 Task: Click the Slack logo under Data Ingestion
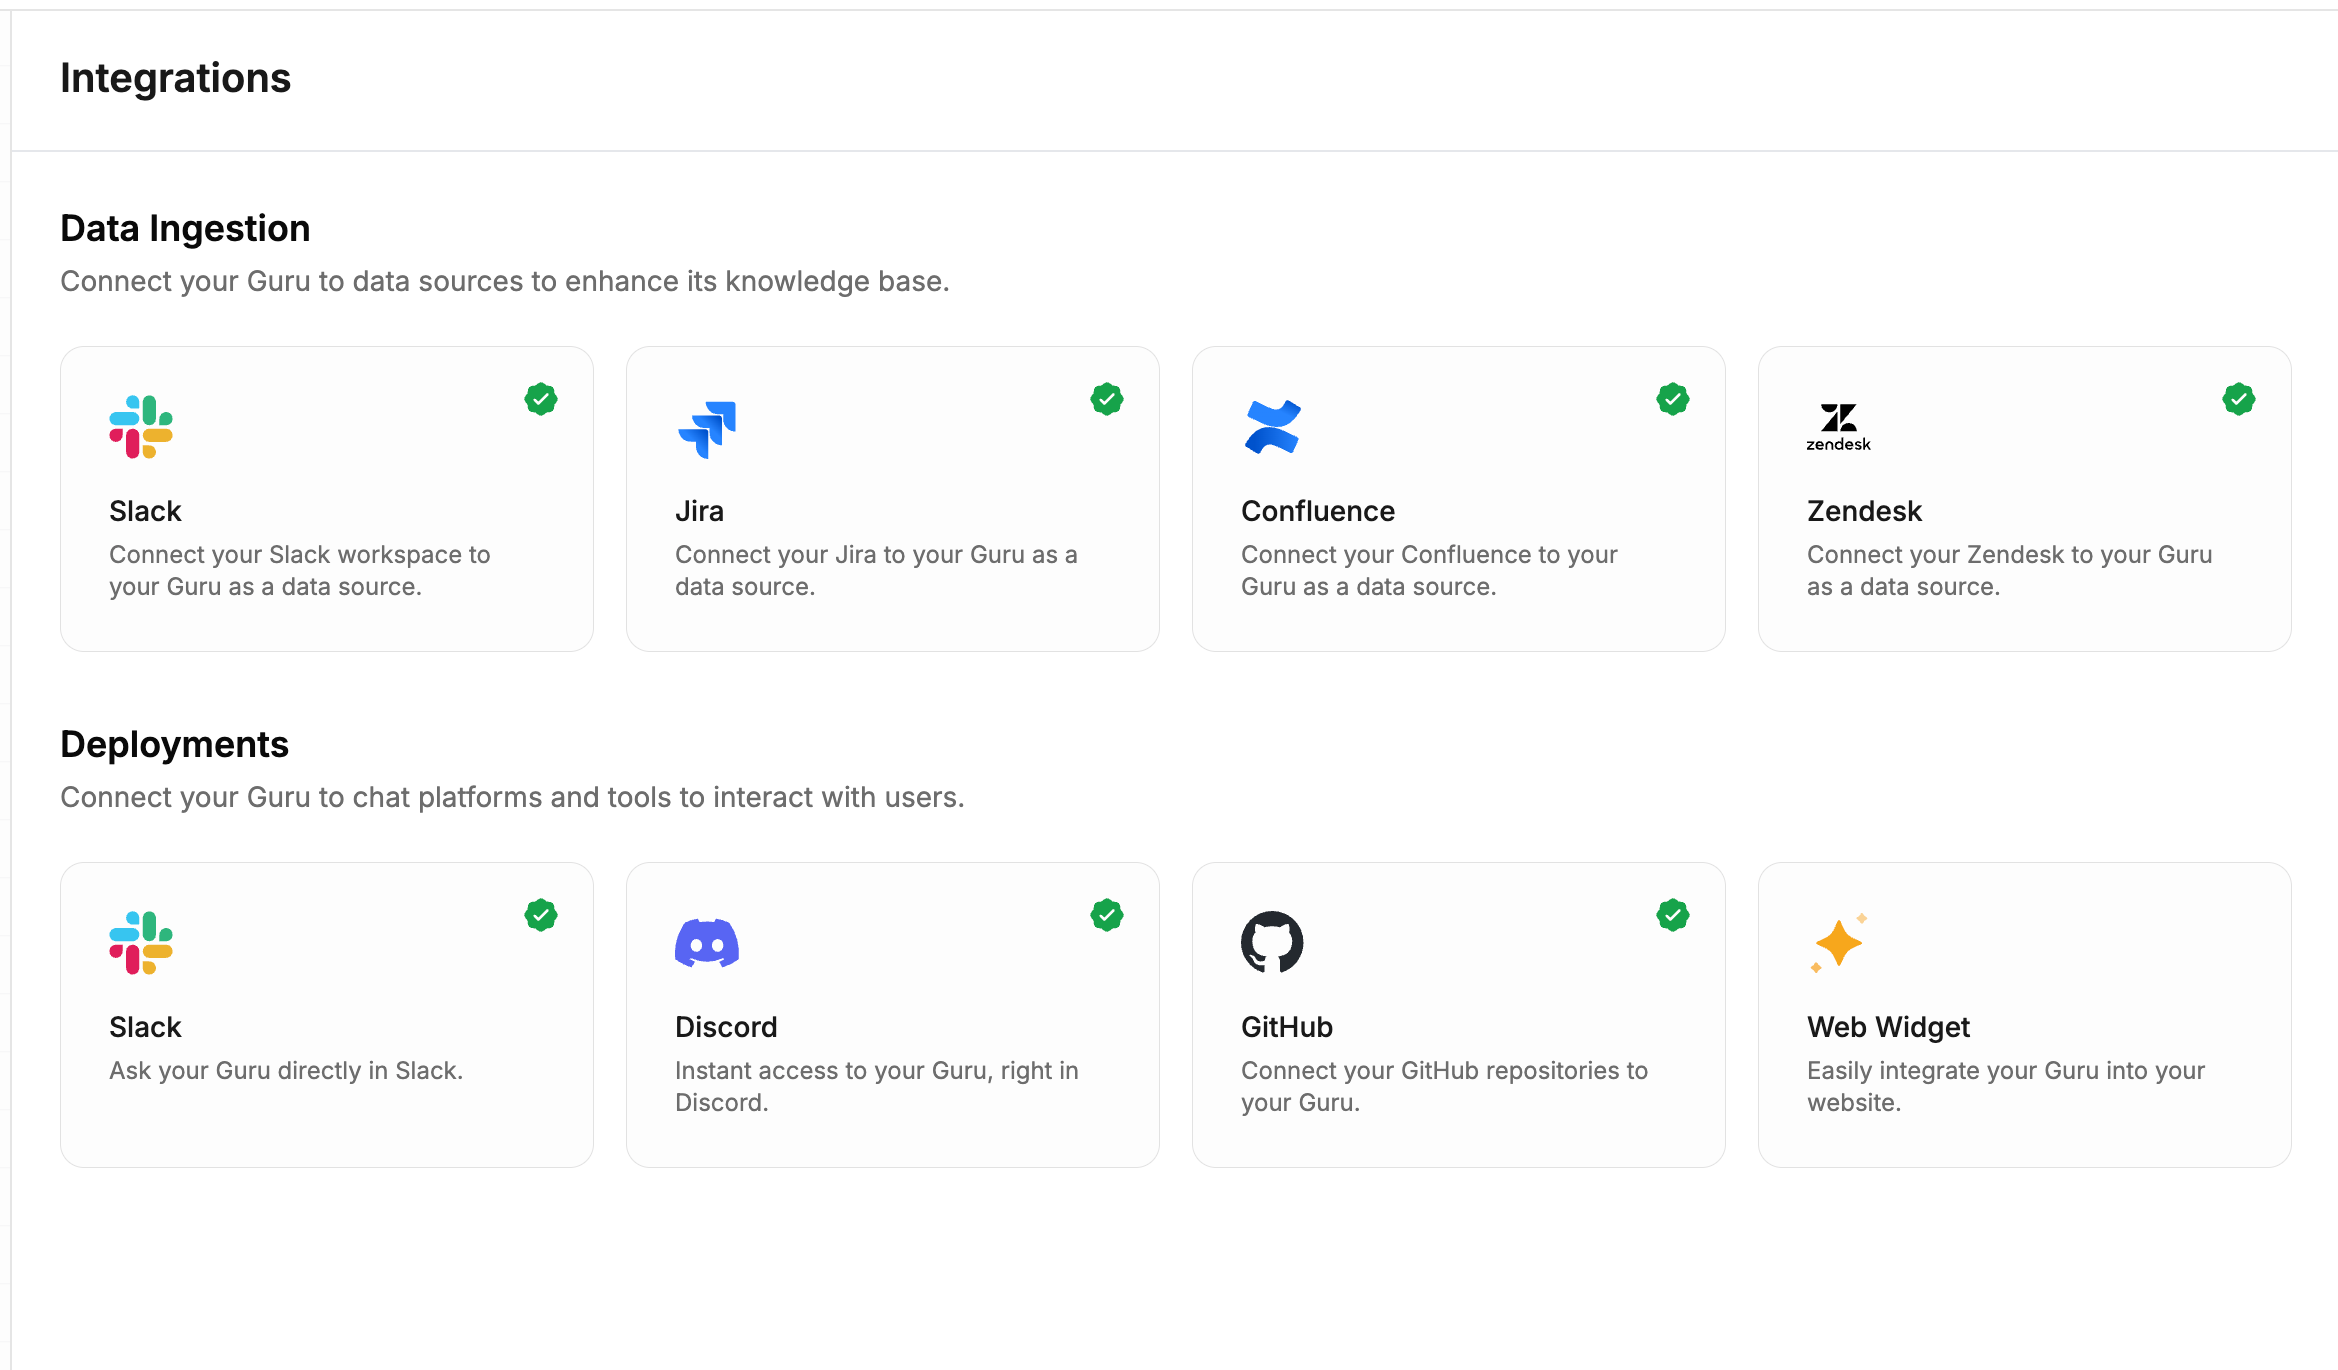141,427
